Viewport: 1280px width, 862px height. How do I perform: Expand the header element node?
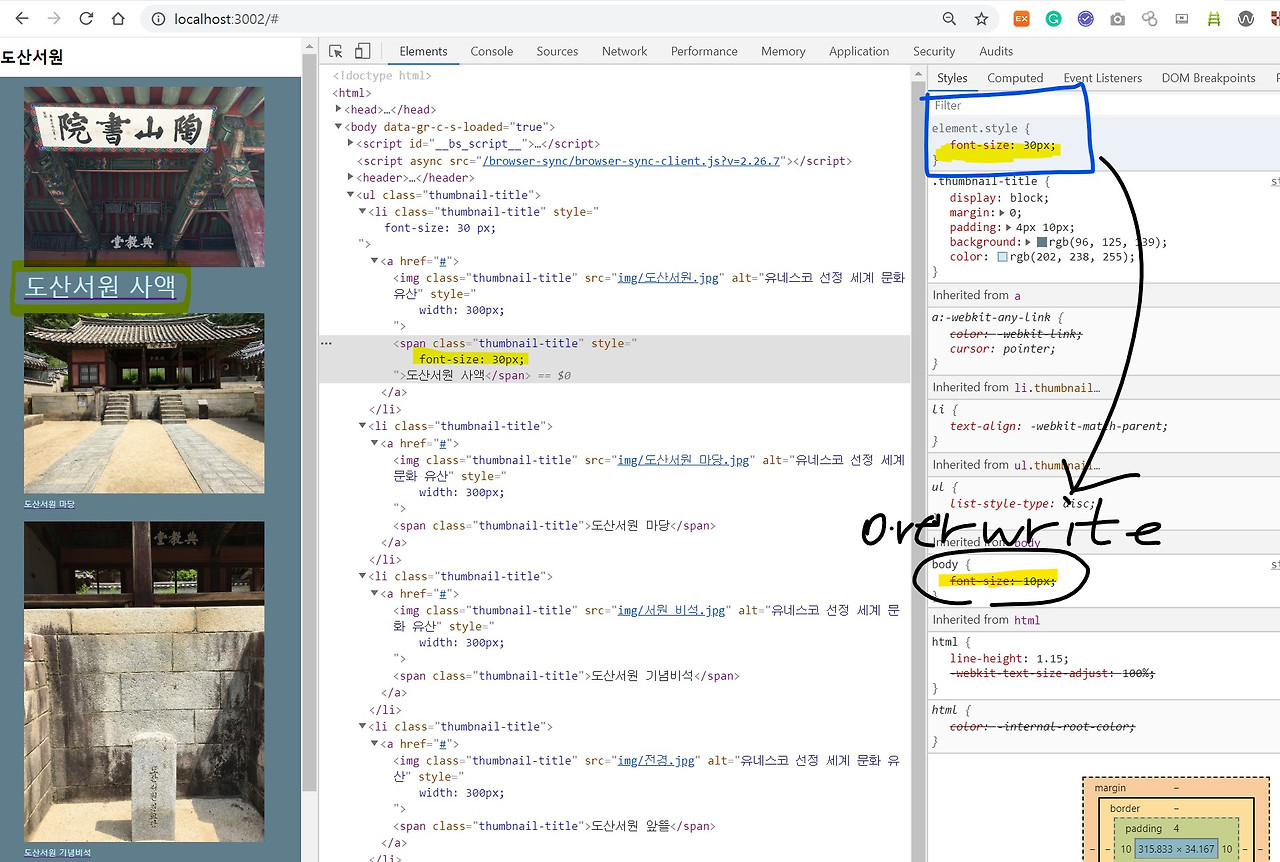(351, 178)
